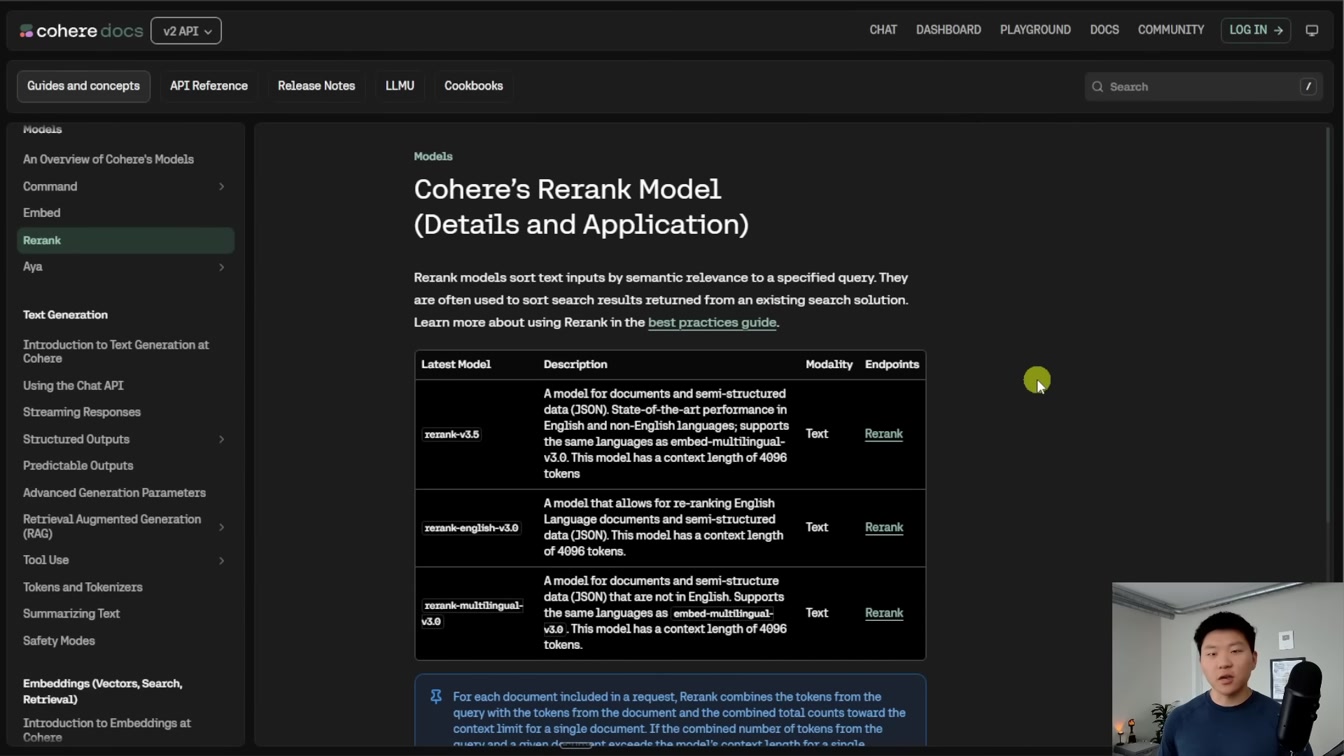Viewport: 1344px width, 756px height.
Task: Click the search magnifier icon
Action: click(1097, 87)
